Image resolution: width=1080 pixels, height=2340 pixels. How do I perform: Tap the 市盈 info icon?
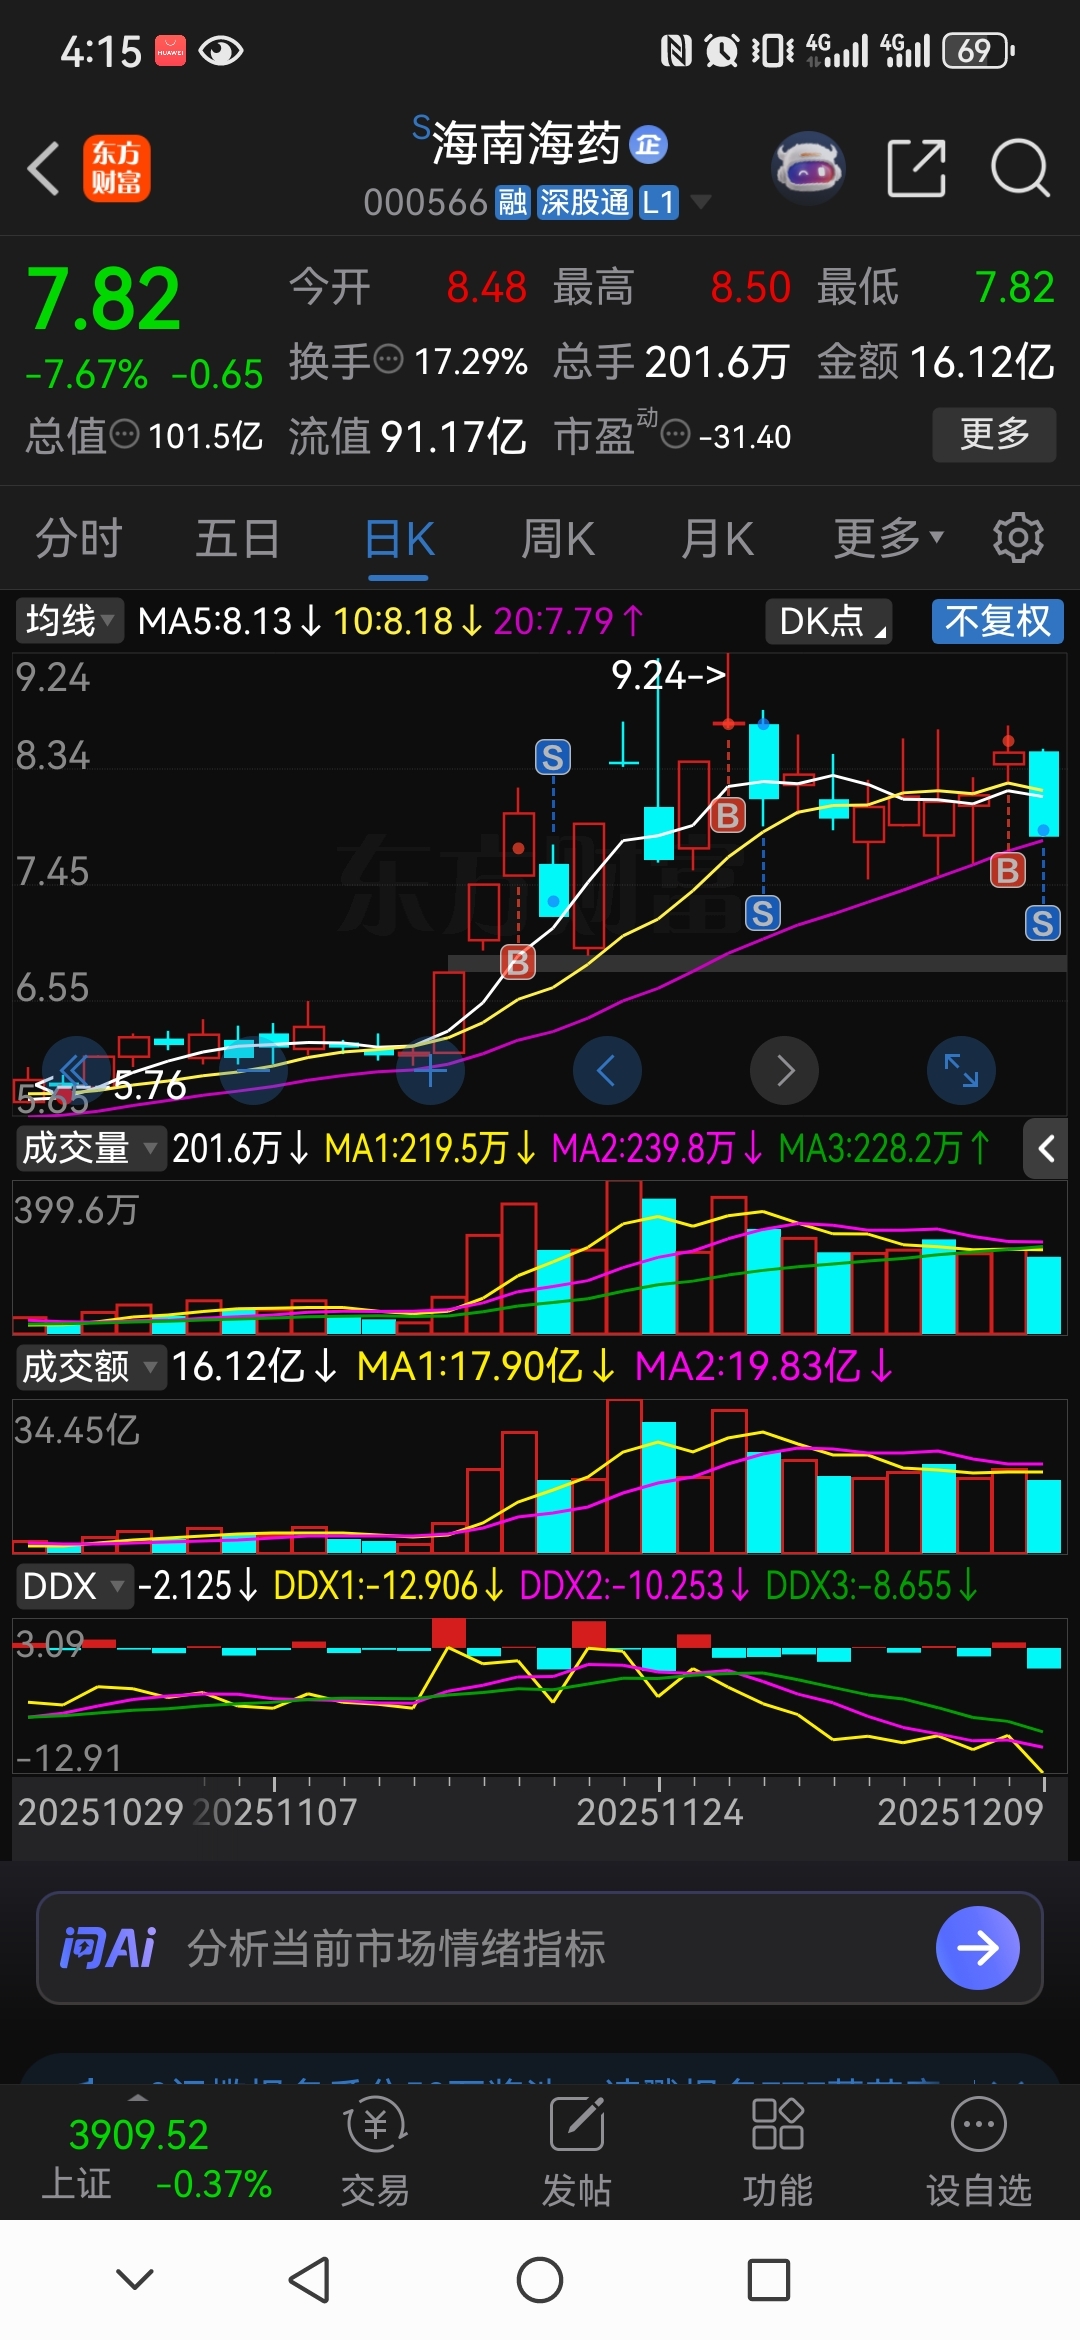pyautogui.click(x=677, y=434)
